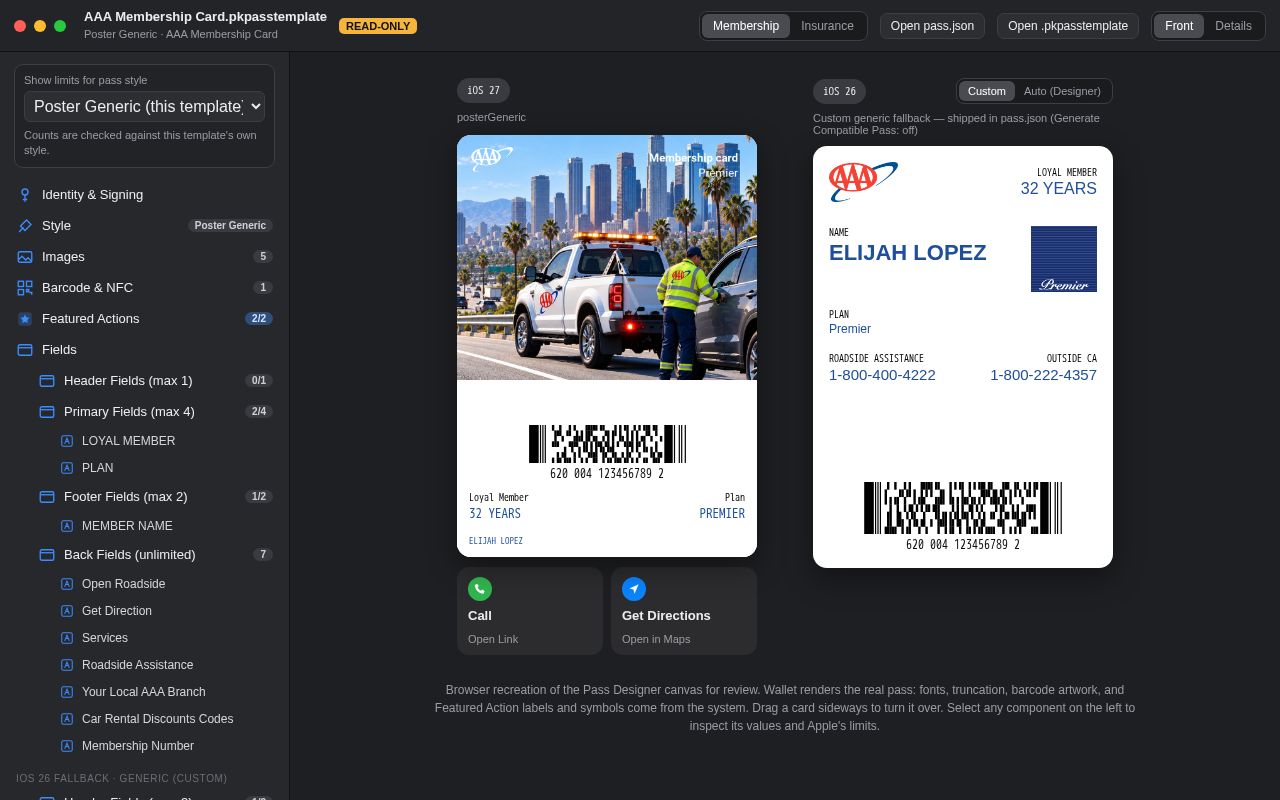
Task: Show the Details side of the card
Action: pyautogui.click(x=1233, y=26)
